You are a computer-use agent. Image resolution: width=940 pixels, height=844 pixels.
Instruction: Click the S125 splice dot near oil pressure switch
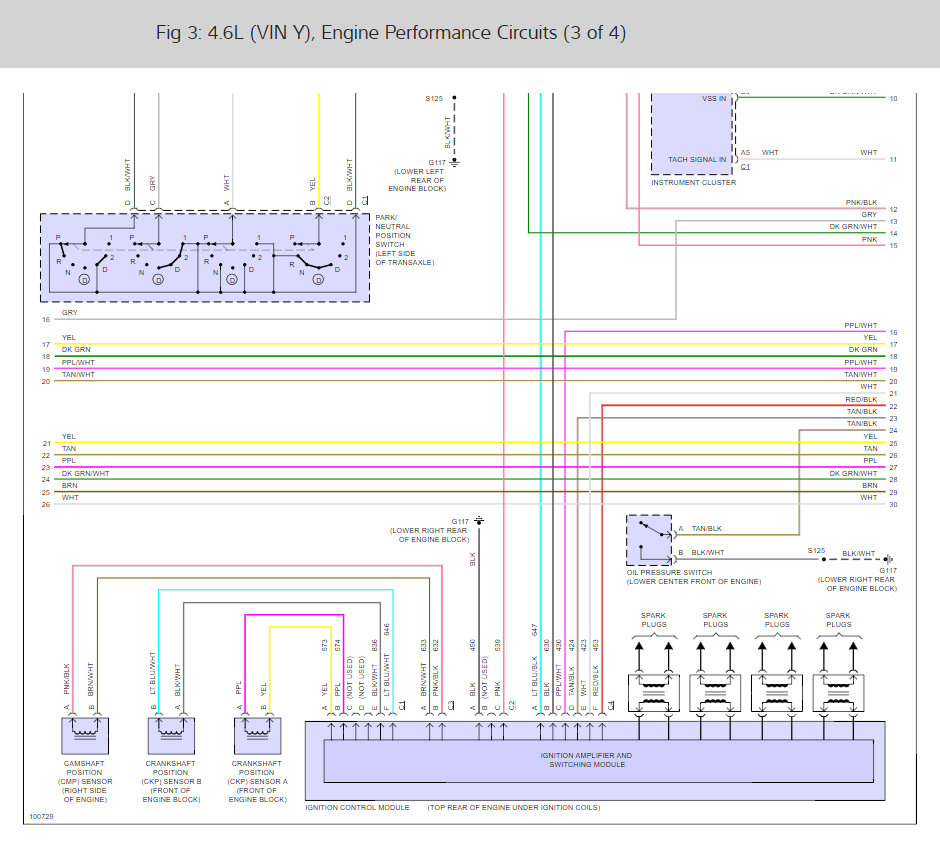pyautogui.click(x=824, y=559)
